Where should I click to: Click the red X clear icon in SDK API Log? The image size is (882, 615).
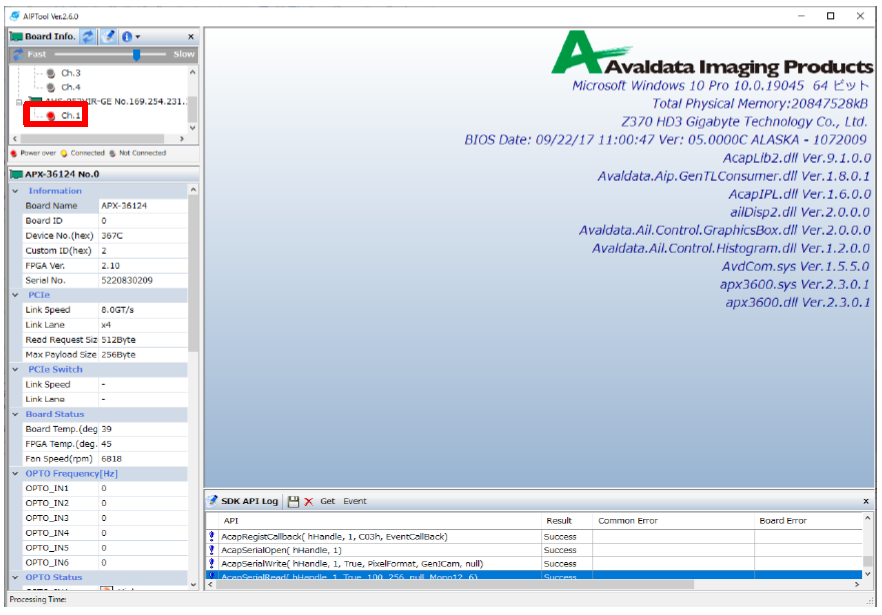coord(308,501)
